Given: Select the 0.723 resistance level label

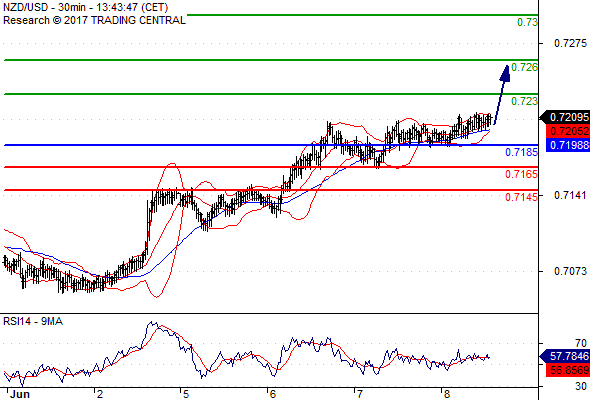Looking at the screenshot, I should (525, 101).
